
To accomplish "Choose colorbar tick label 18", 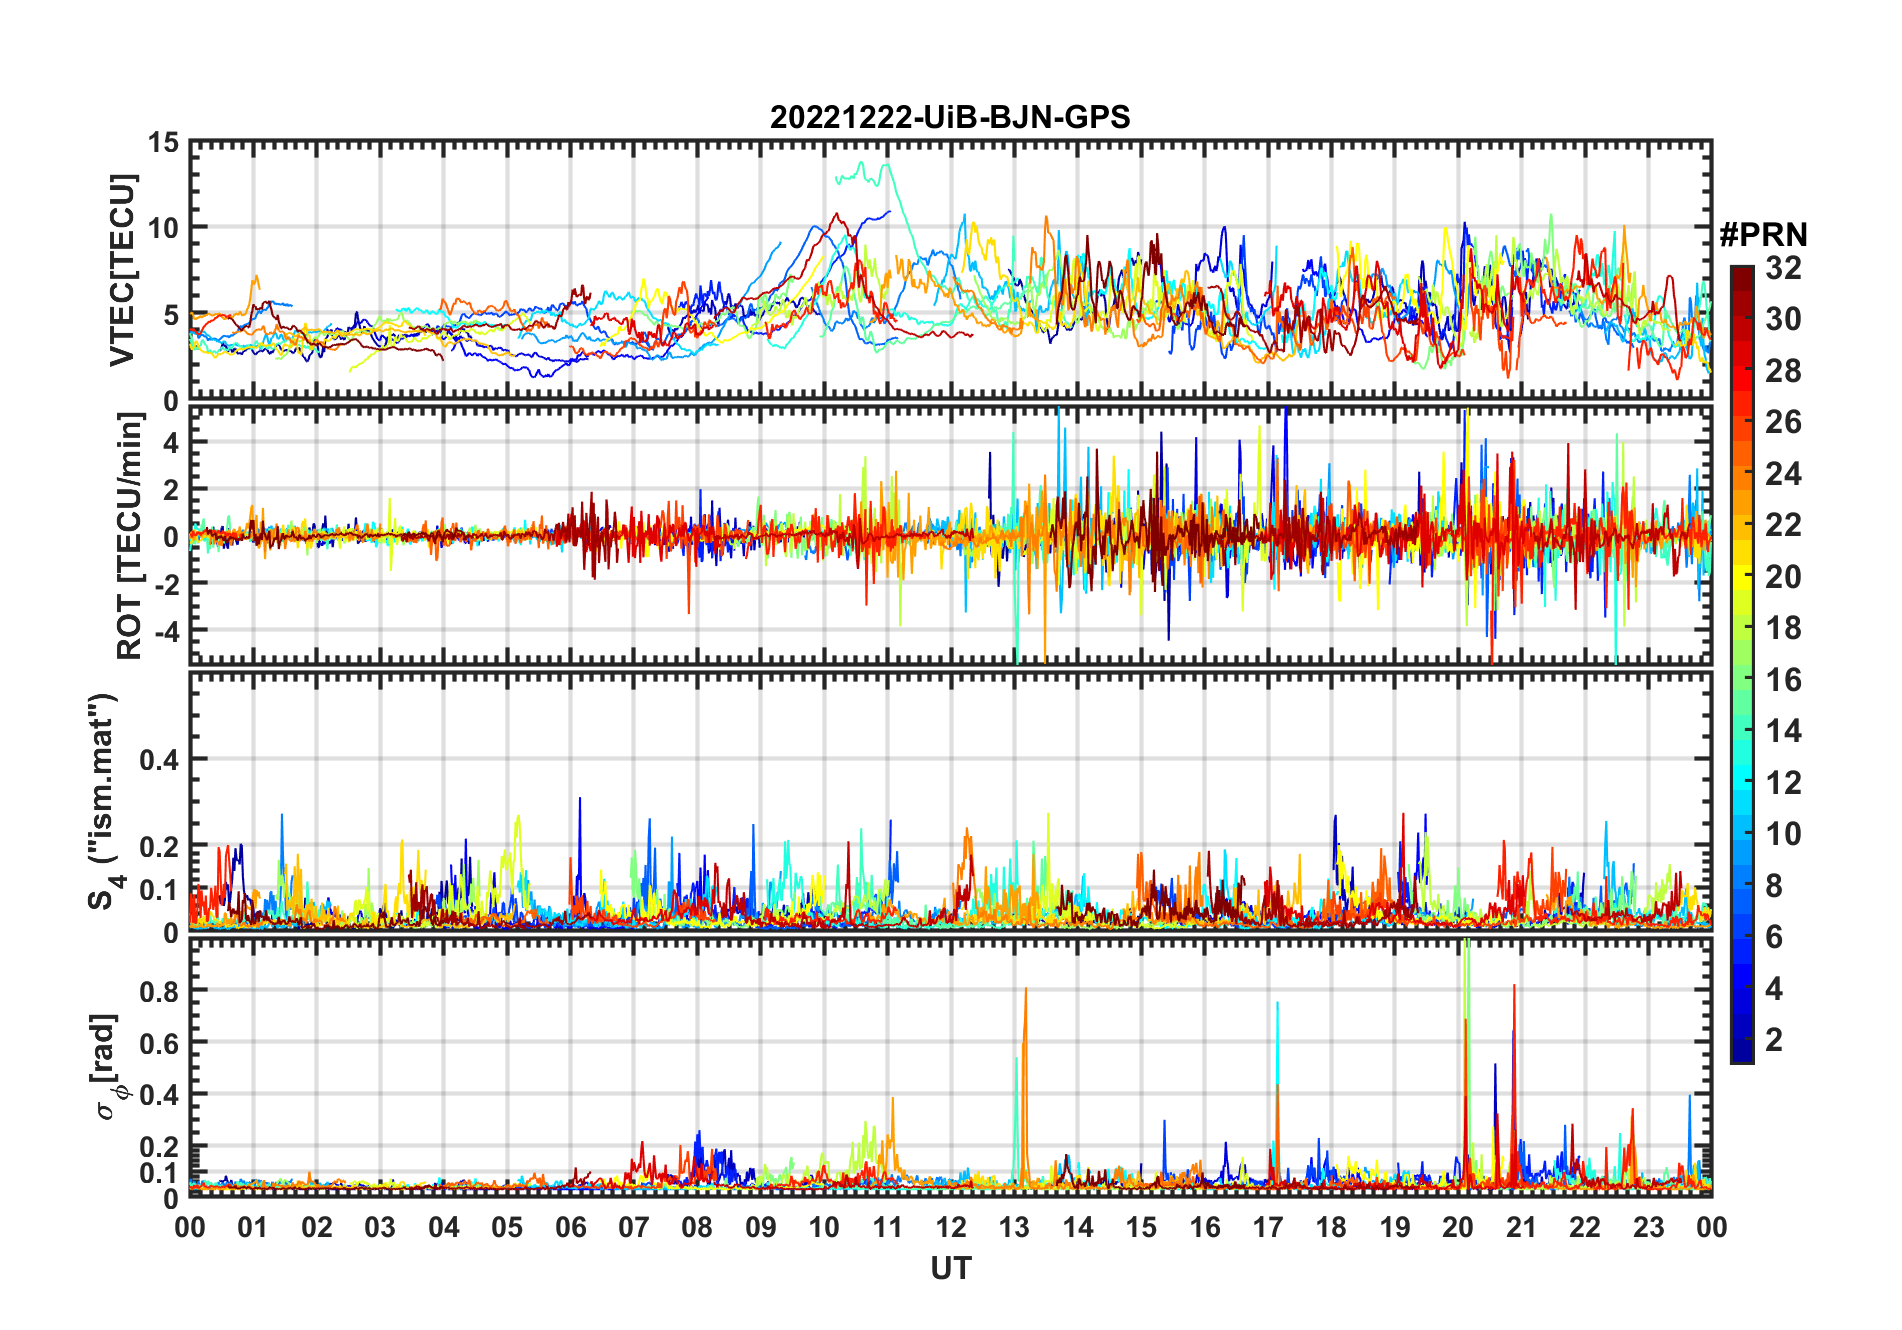I will [1783, 628].
